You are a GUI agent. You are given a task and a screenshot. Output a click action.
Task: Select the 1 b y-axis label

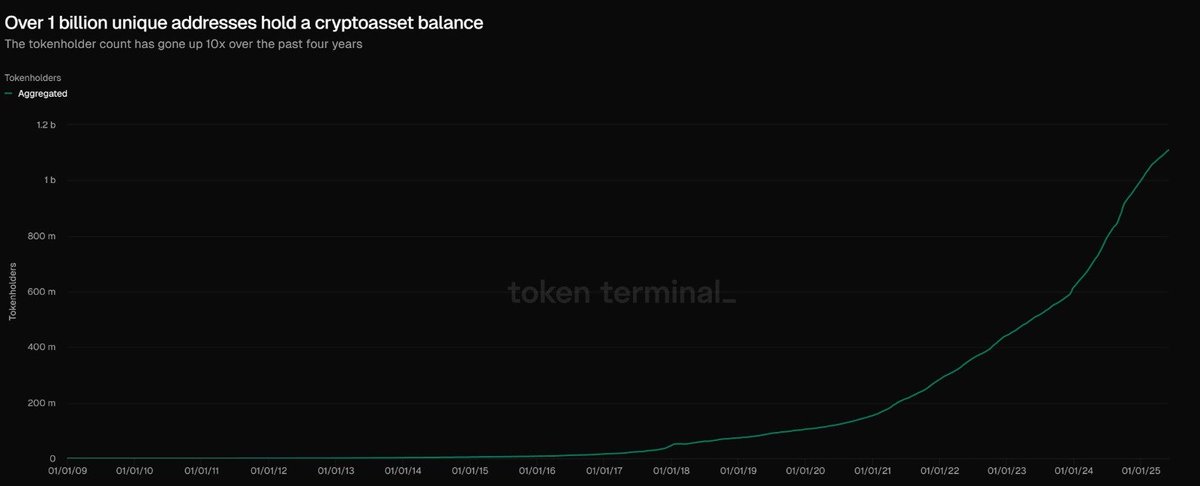49,181
